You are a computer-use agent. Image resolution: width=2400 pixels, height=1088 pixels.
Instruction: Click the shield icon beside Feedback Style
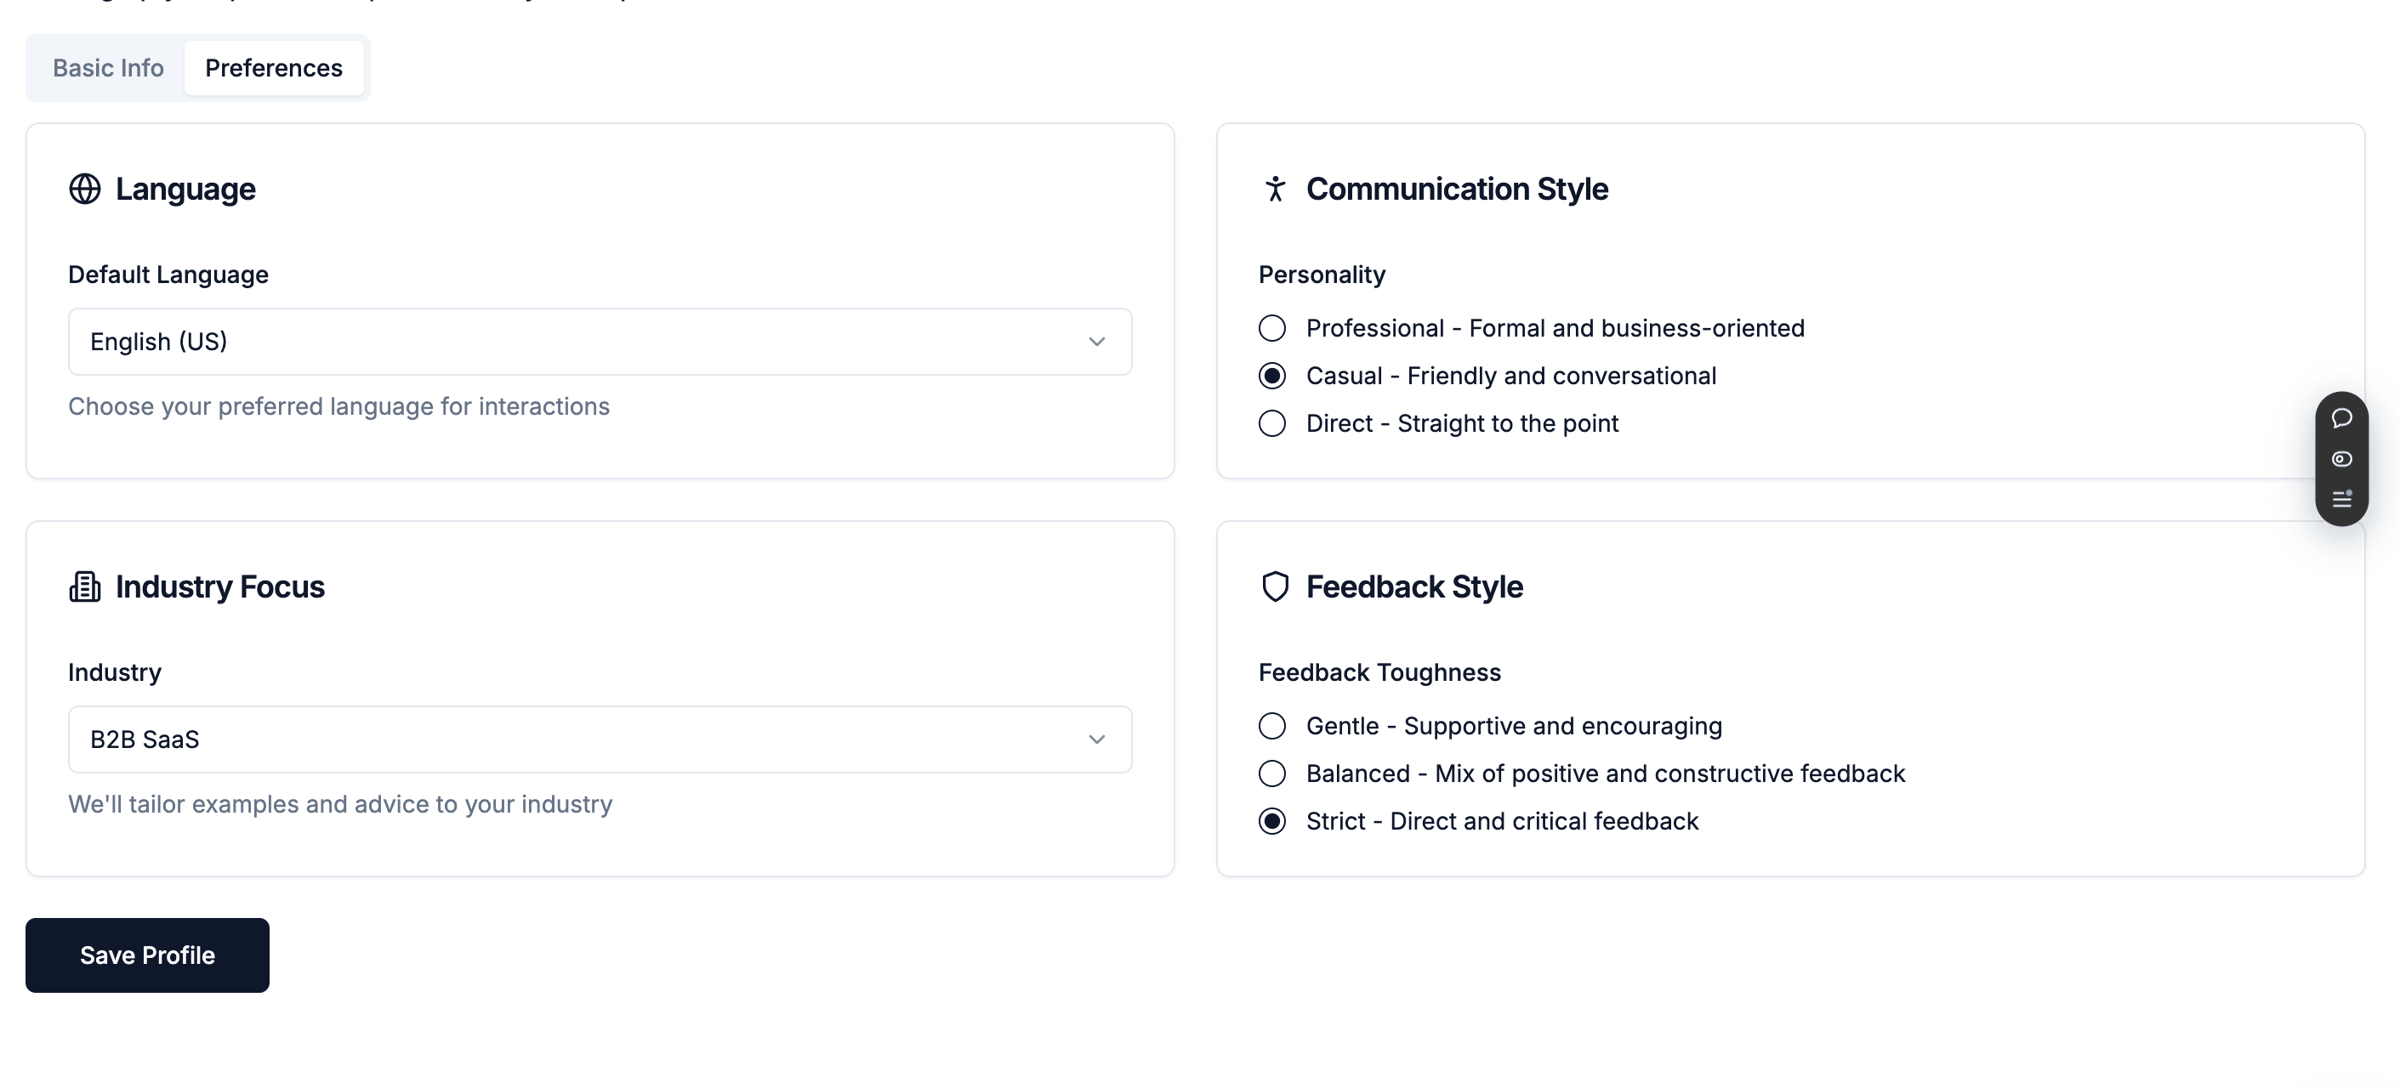[x=1275, y=587]
